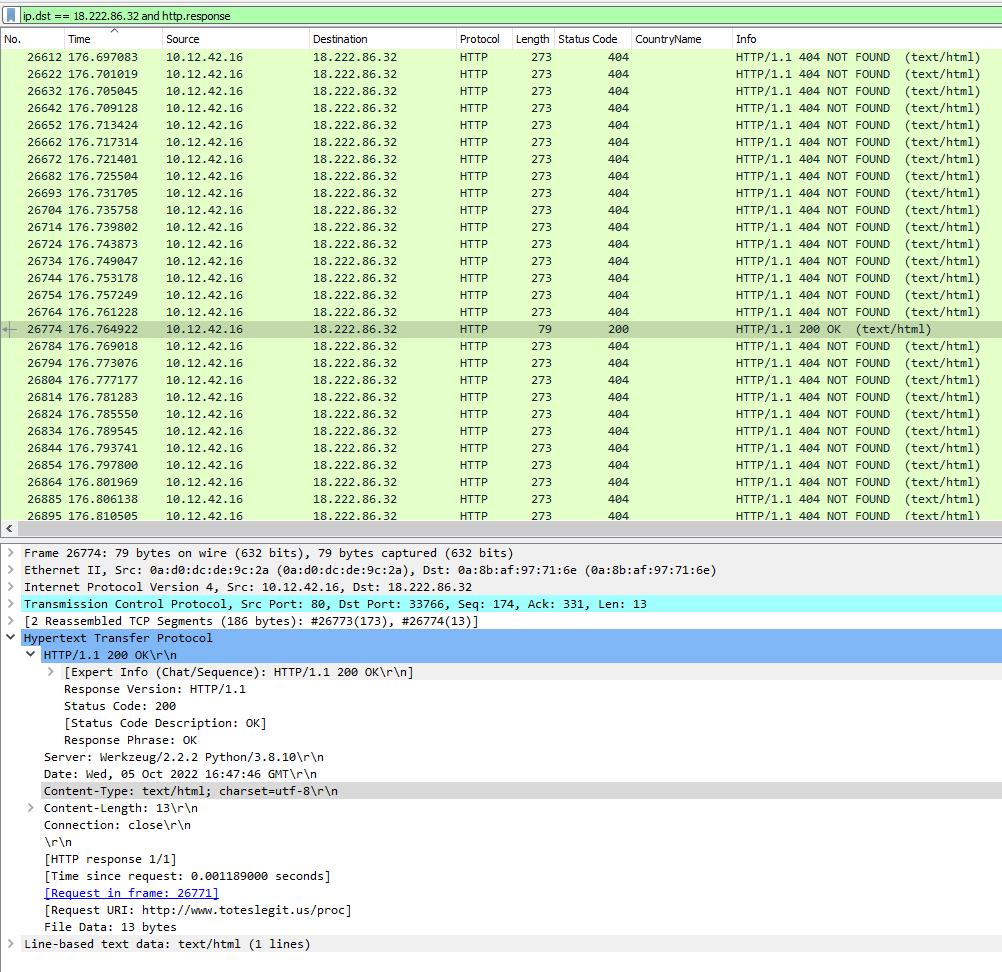Screen dimensions: 1002x972
Task: Sort packets by the Time column header
Action: [110, 39]
